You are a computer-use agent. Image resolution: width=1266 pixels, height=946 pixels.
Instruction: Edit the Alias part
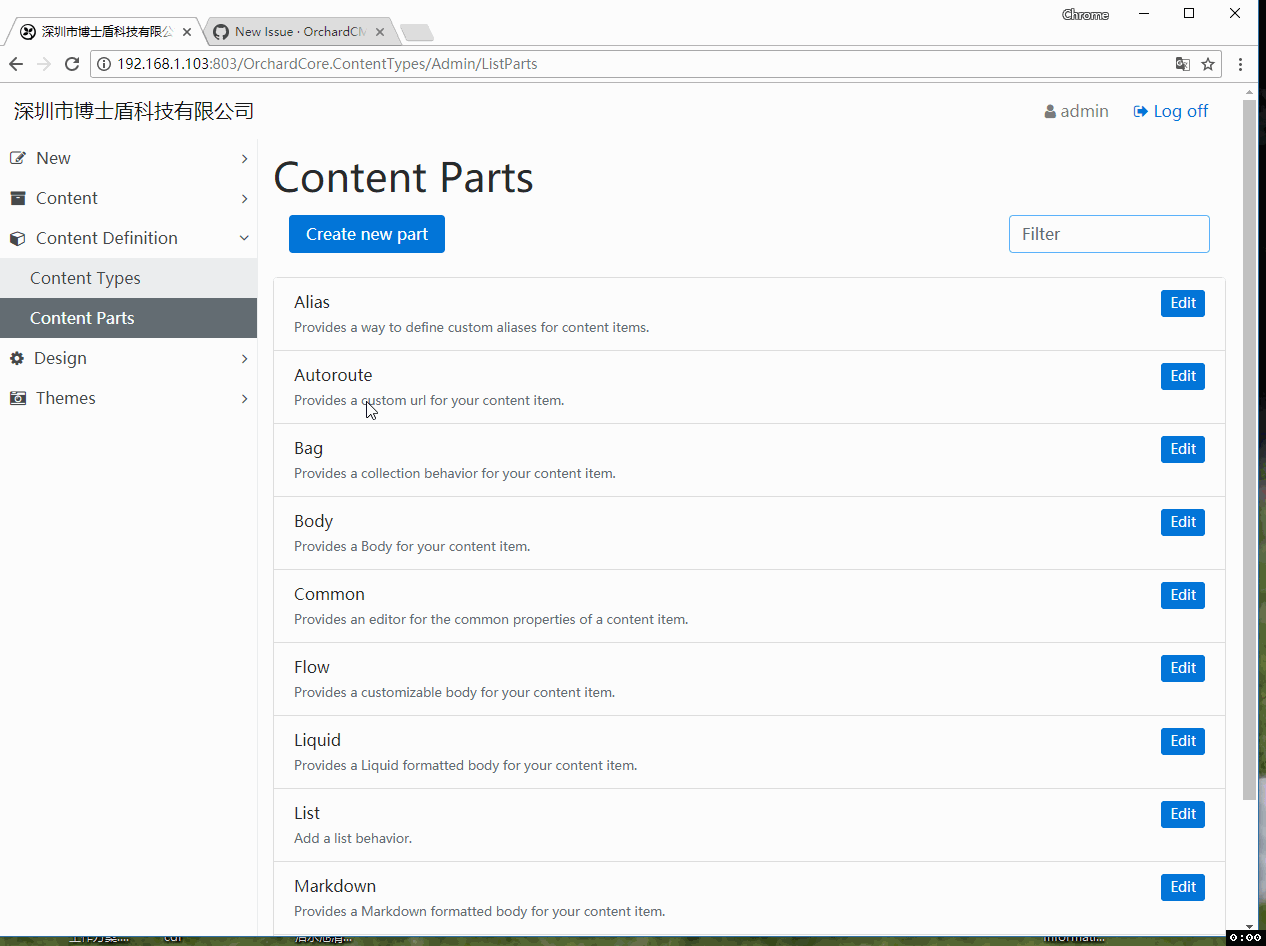coord(1183,303)
